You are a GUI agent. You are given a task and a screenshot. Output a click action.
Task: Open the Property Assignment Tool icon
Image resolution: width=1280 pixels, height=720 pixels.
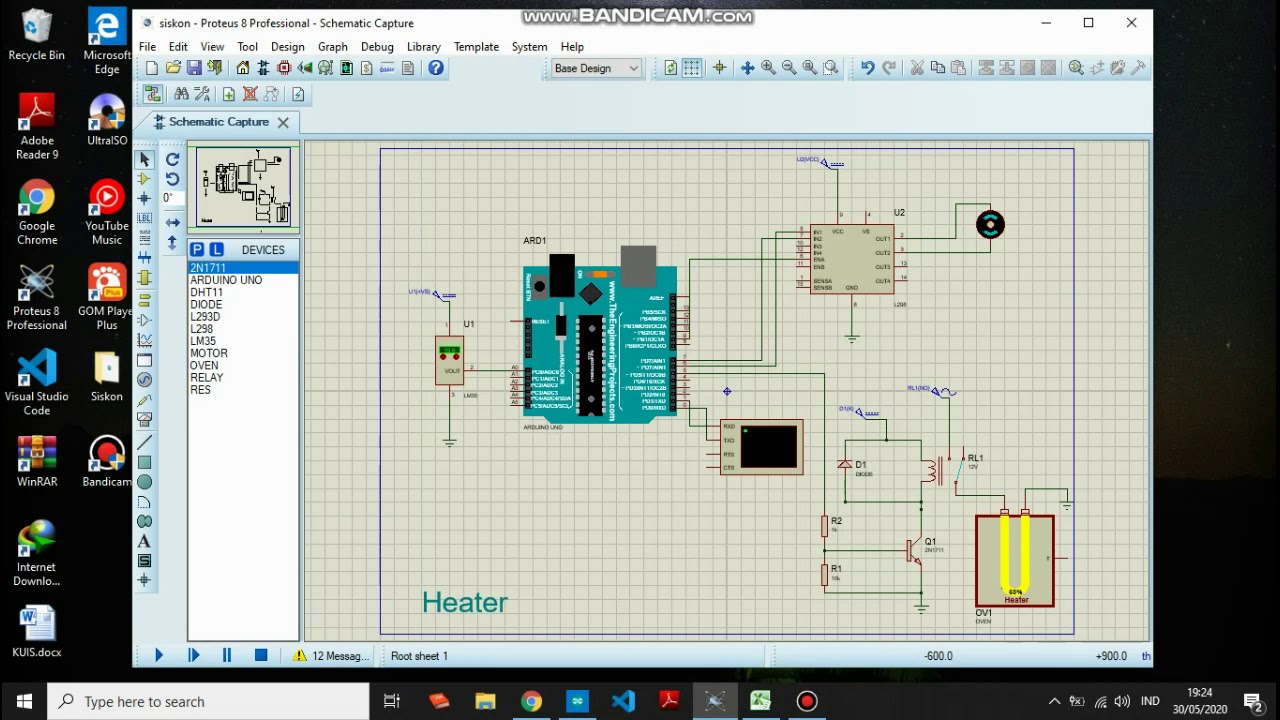coord(202,94)
